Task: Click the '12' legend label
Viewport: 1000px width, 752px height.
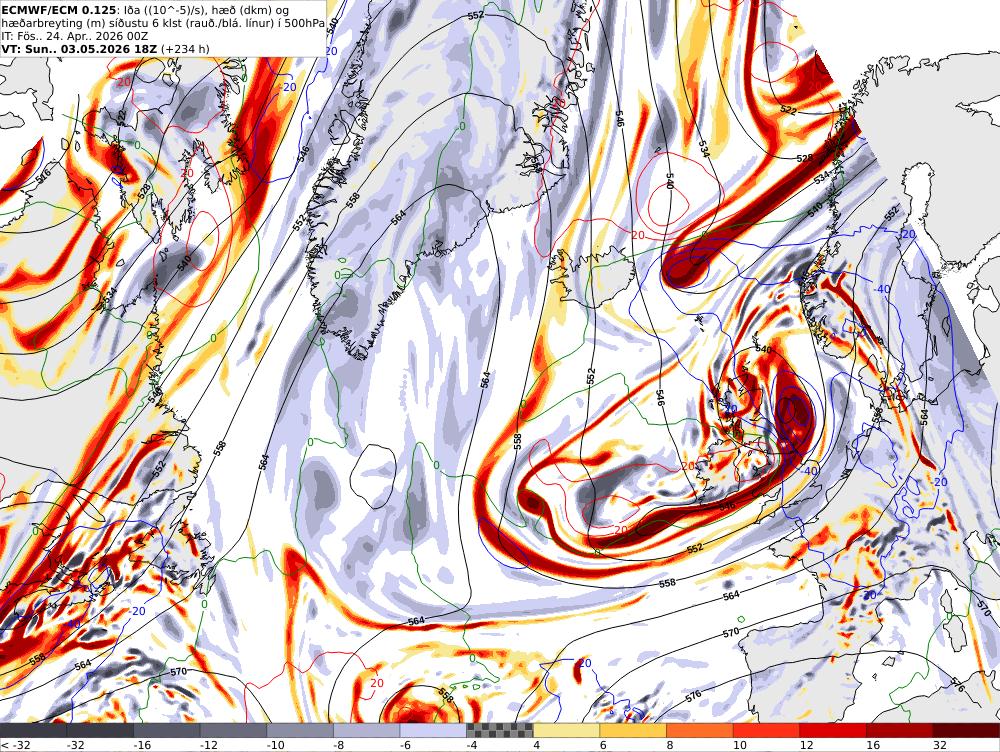Action: pyautogui.click(x=806, y=745)
